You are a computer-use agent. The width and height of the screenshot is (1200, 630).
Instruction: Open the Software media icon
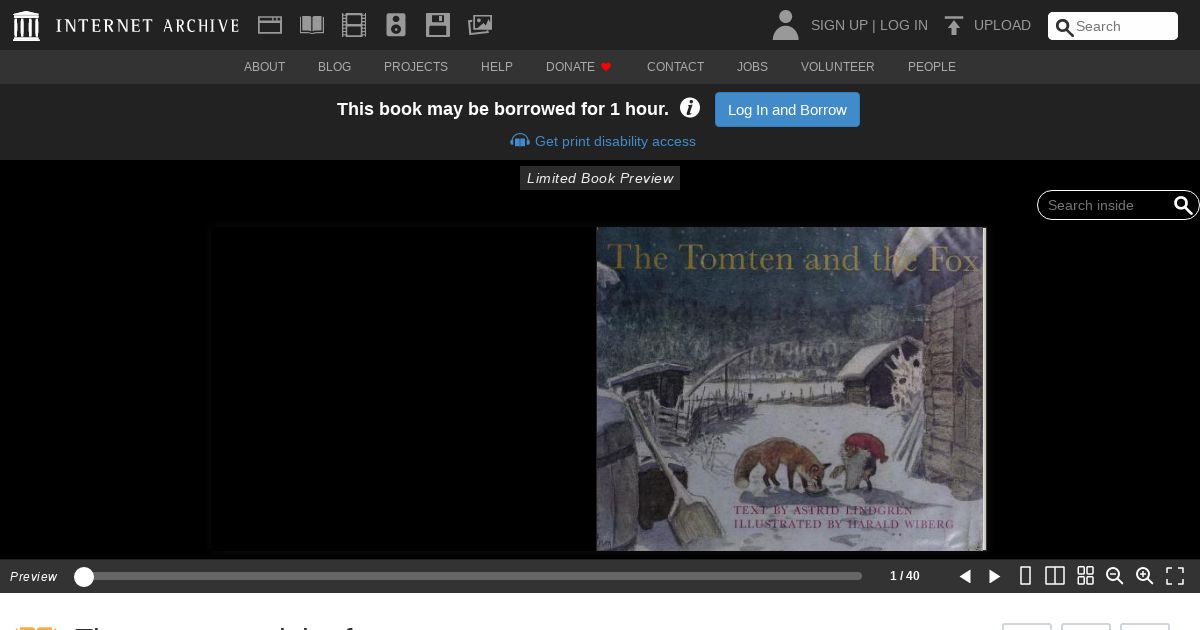click(x=438, y=25)
